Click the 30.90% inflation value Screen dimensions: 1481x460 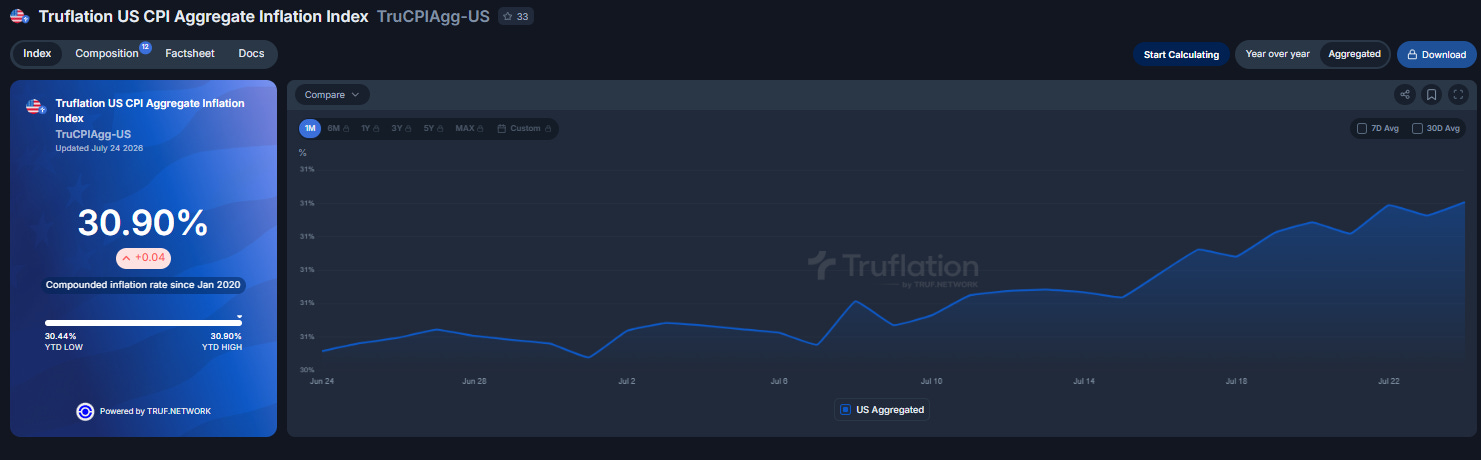tap(143, 223)
